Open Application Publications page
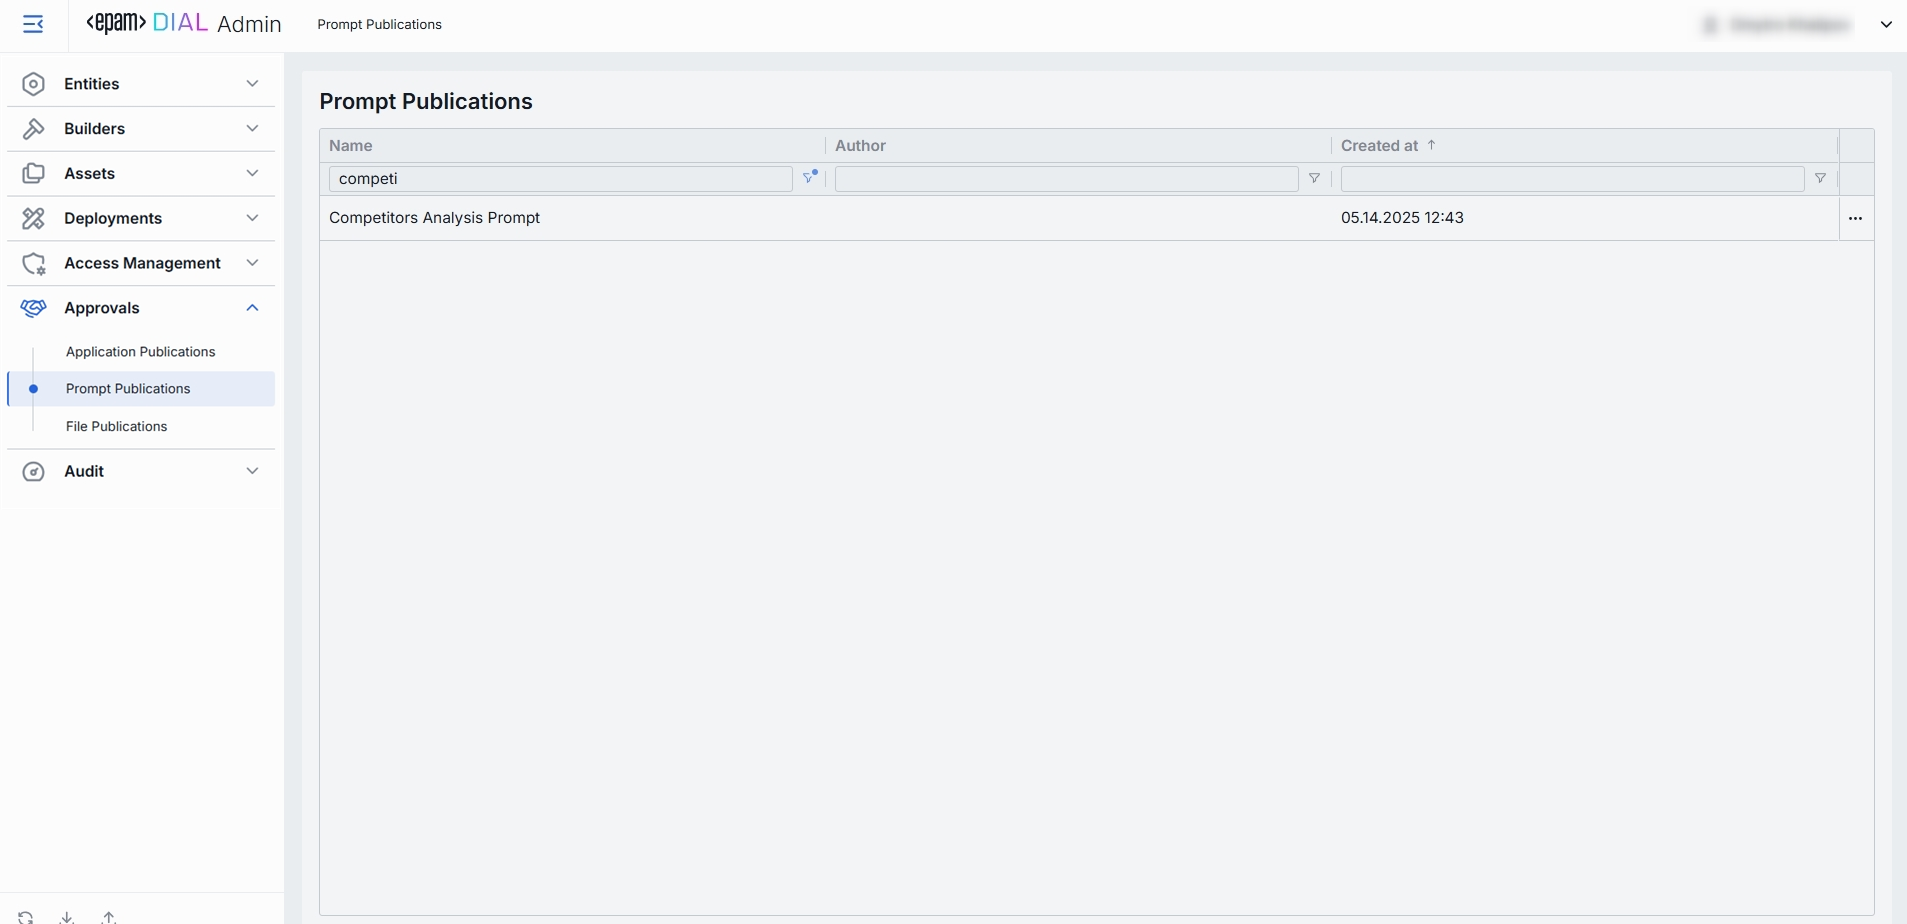 [x=141, y=352]
